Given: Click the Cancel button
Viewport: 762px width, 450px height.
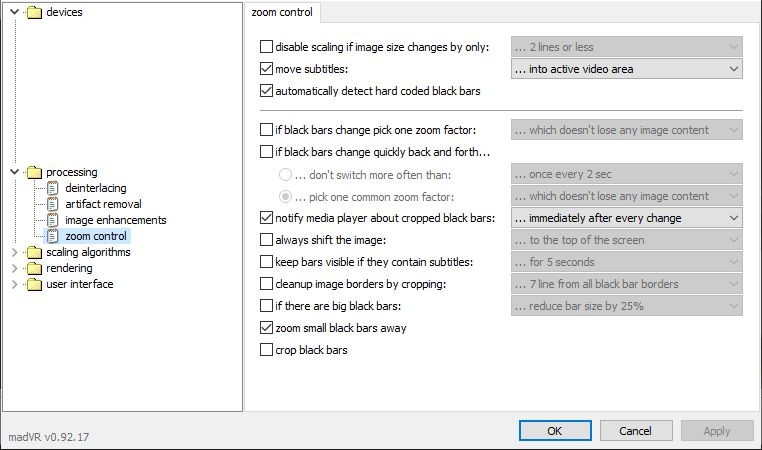Looking at the screenshot, I should pos(636,431).
